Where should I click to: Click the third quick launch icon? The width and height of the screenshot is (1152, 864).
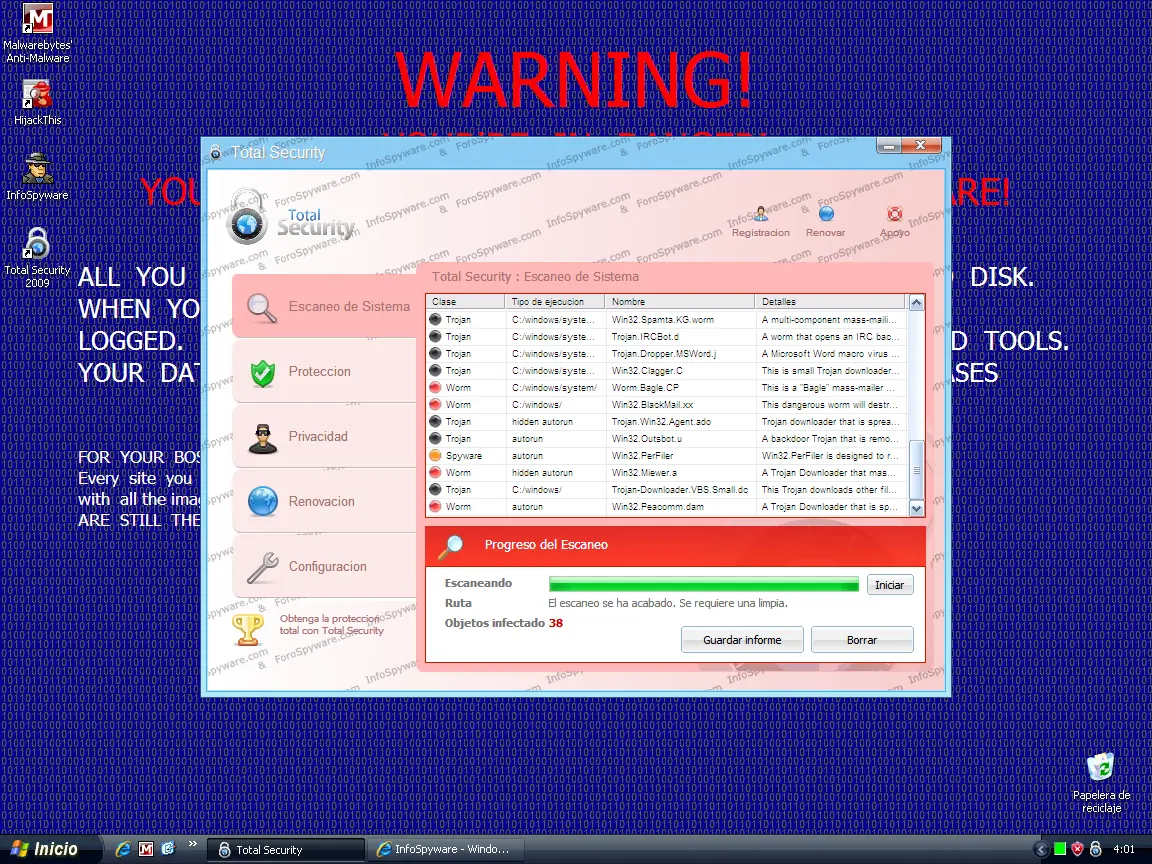click(168, 849)
